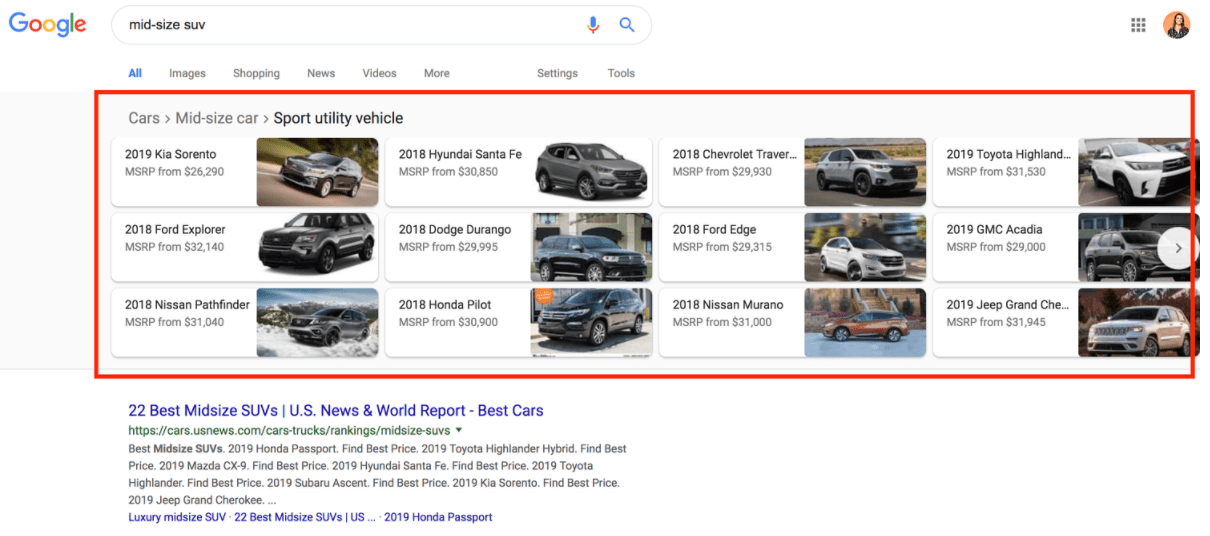Image resolution: width=1210 pixels, height=536 pixels.
Task: Open the Google apps grid
Action: (1138, 25)
